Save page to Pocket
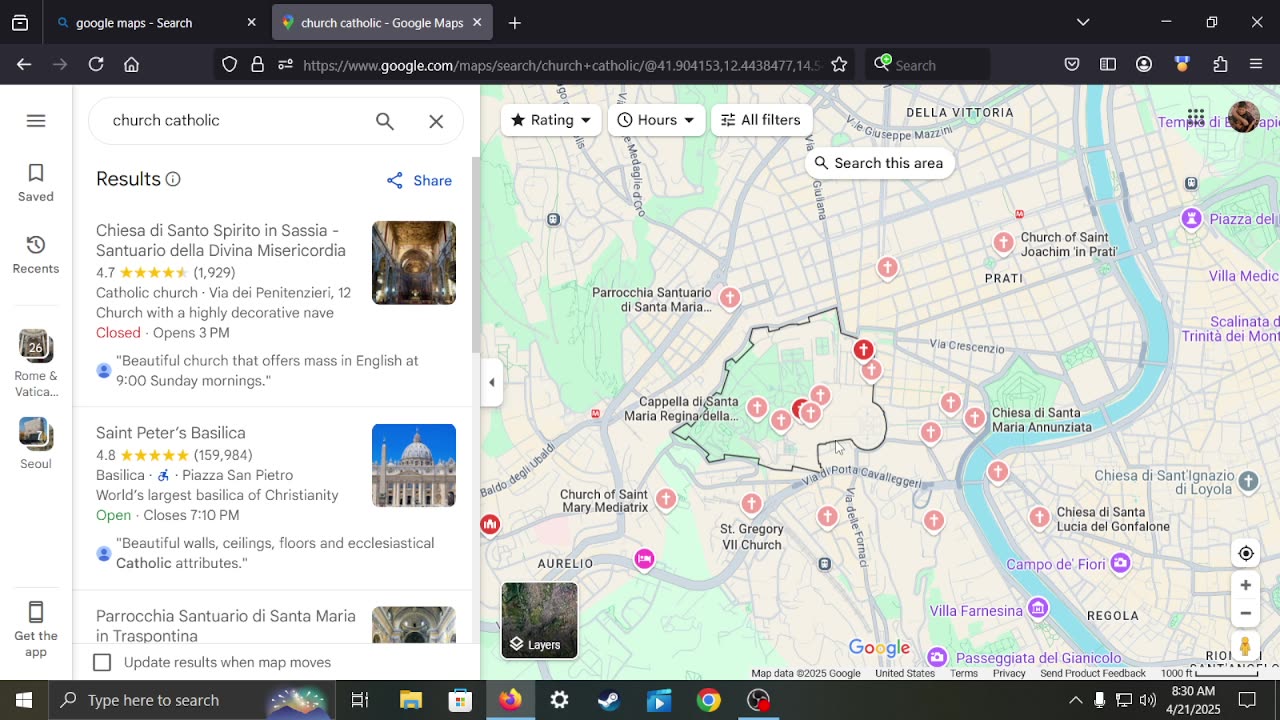Screen dimensions: 1280x720 [1072, 65]
